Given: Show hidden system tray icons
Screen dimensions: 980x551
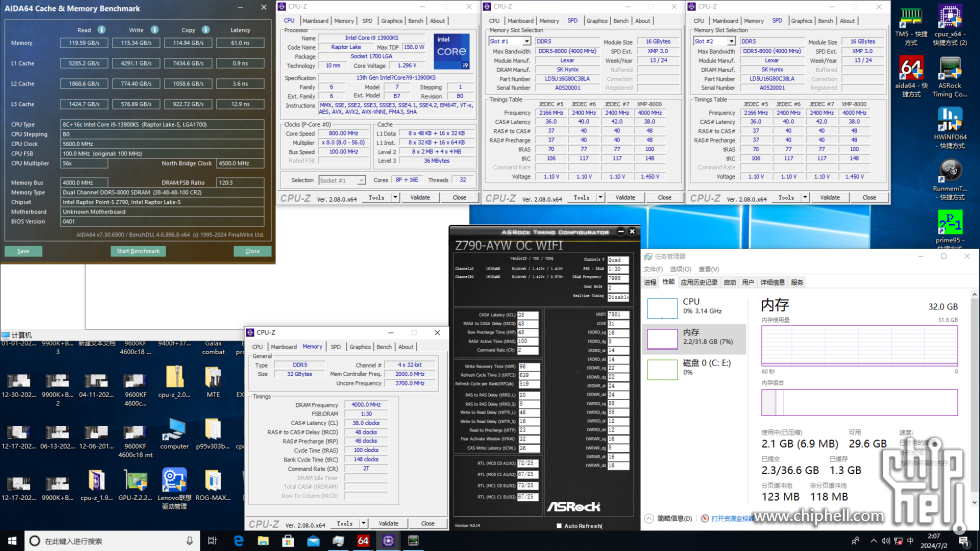Looking at the screenshot, I should (x=873, y=541).
